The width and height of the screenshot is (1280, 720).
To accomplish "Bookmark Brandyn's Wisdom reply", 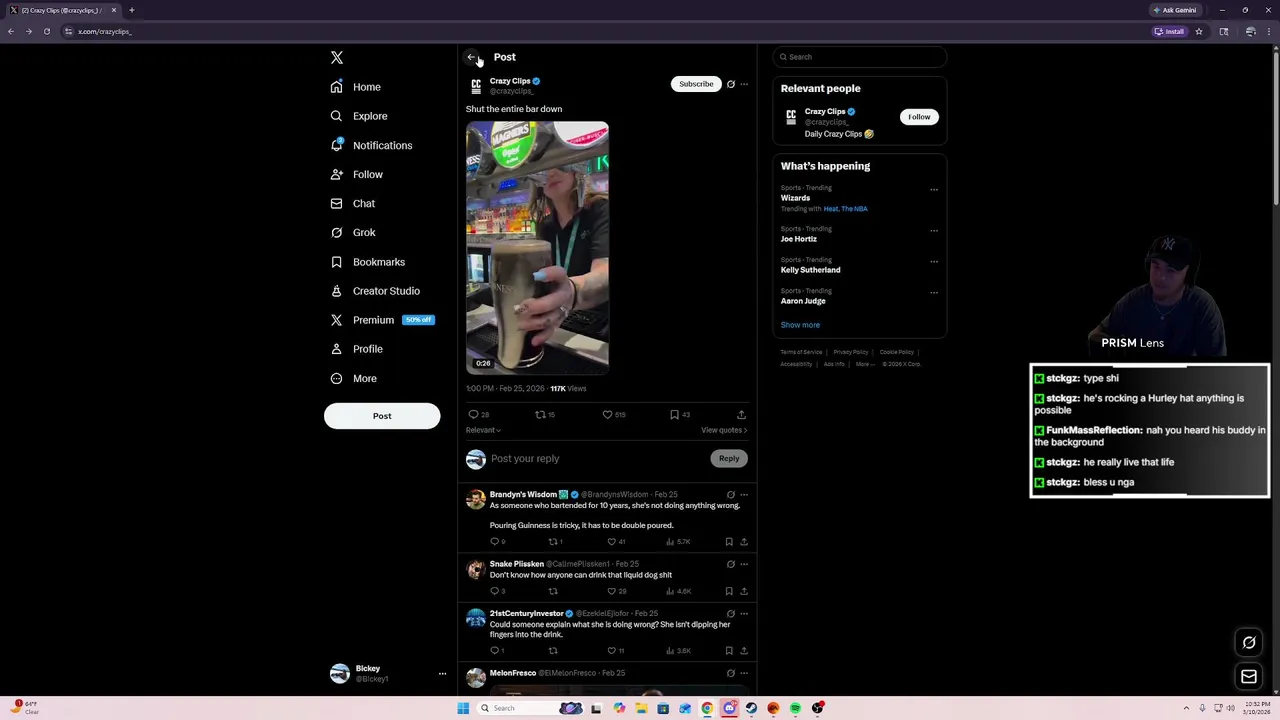I will (729, 542).
